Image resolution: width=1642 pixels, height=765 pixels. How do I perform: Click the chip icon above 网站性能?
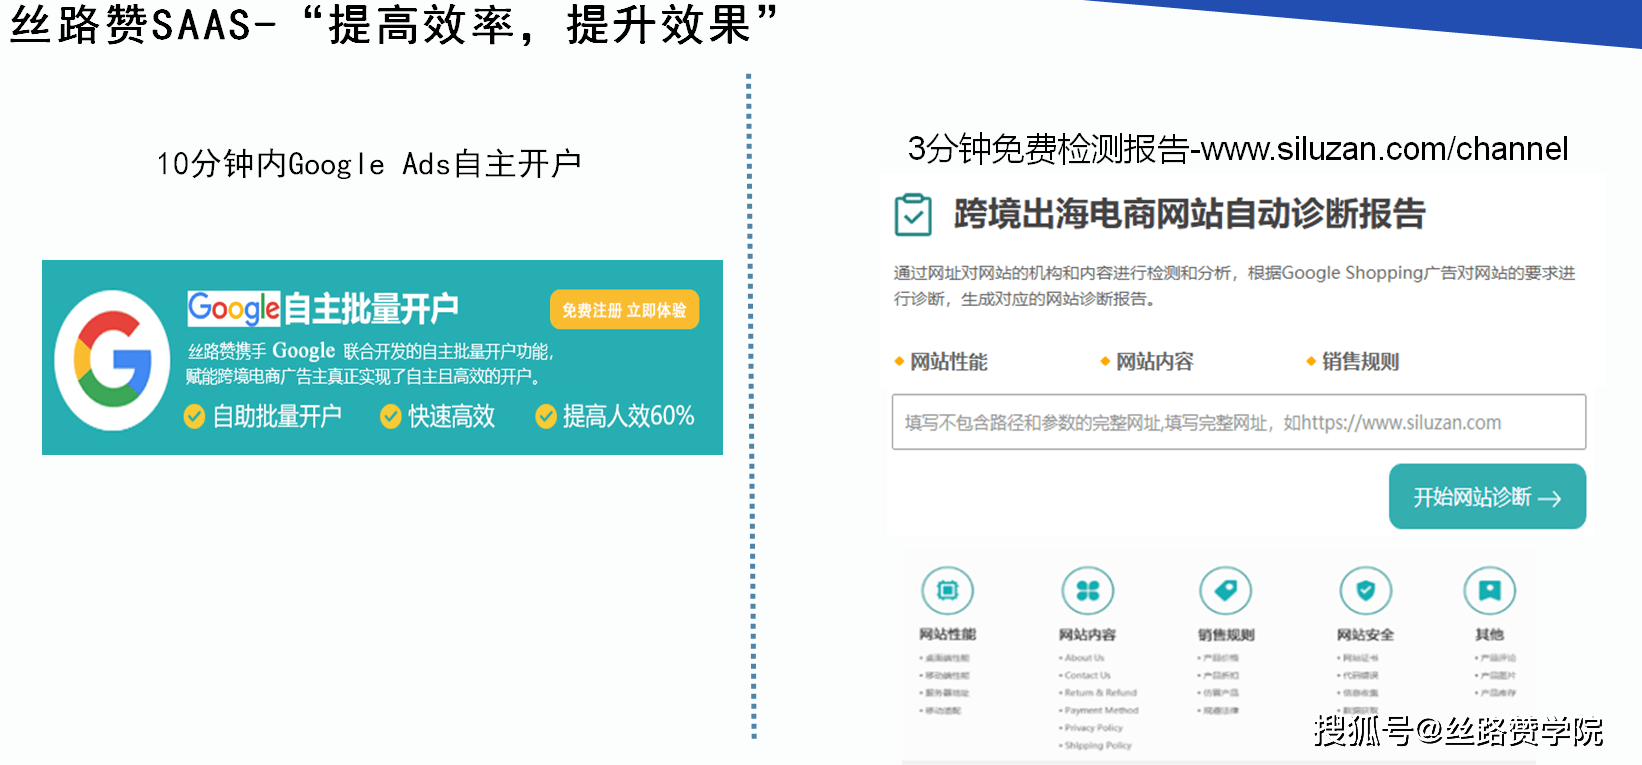click(x=947, y=591)
